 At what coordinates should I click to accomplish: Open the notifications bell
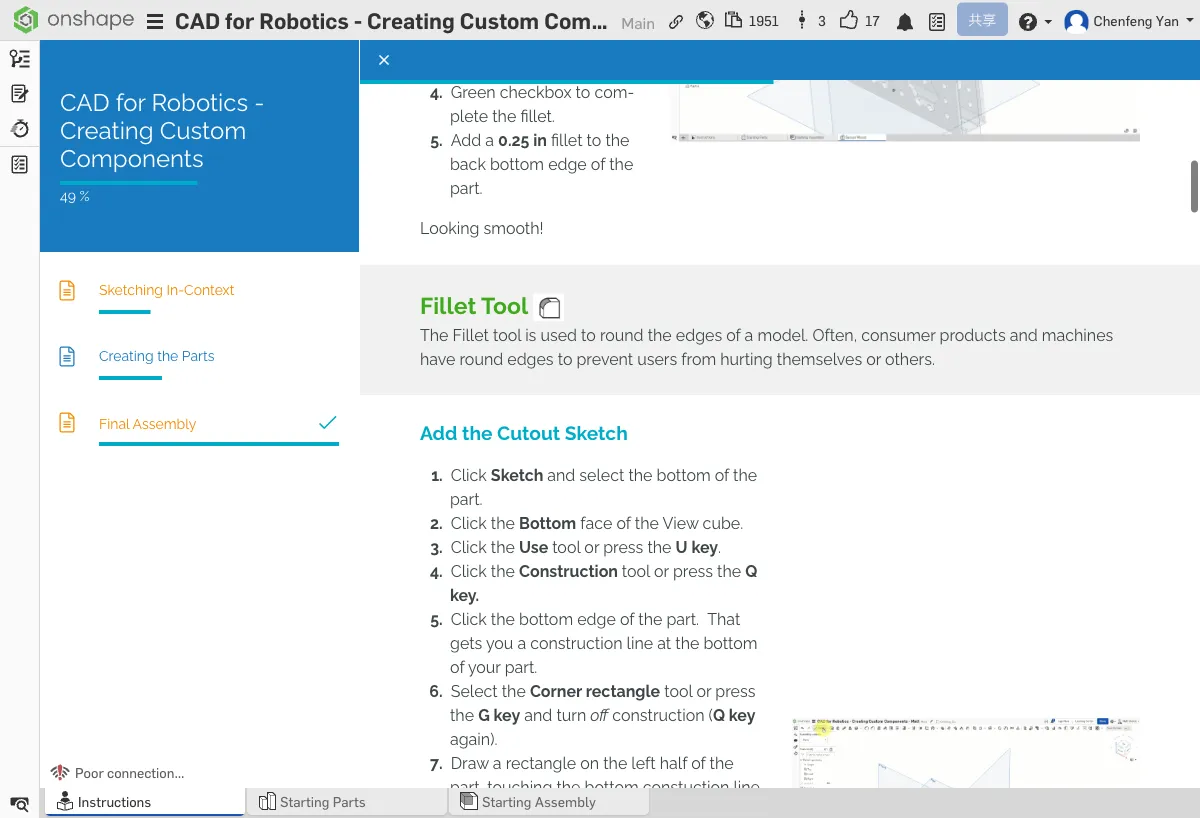(x=905, y=22)
